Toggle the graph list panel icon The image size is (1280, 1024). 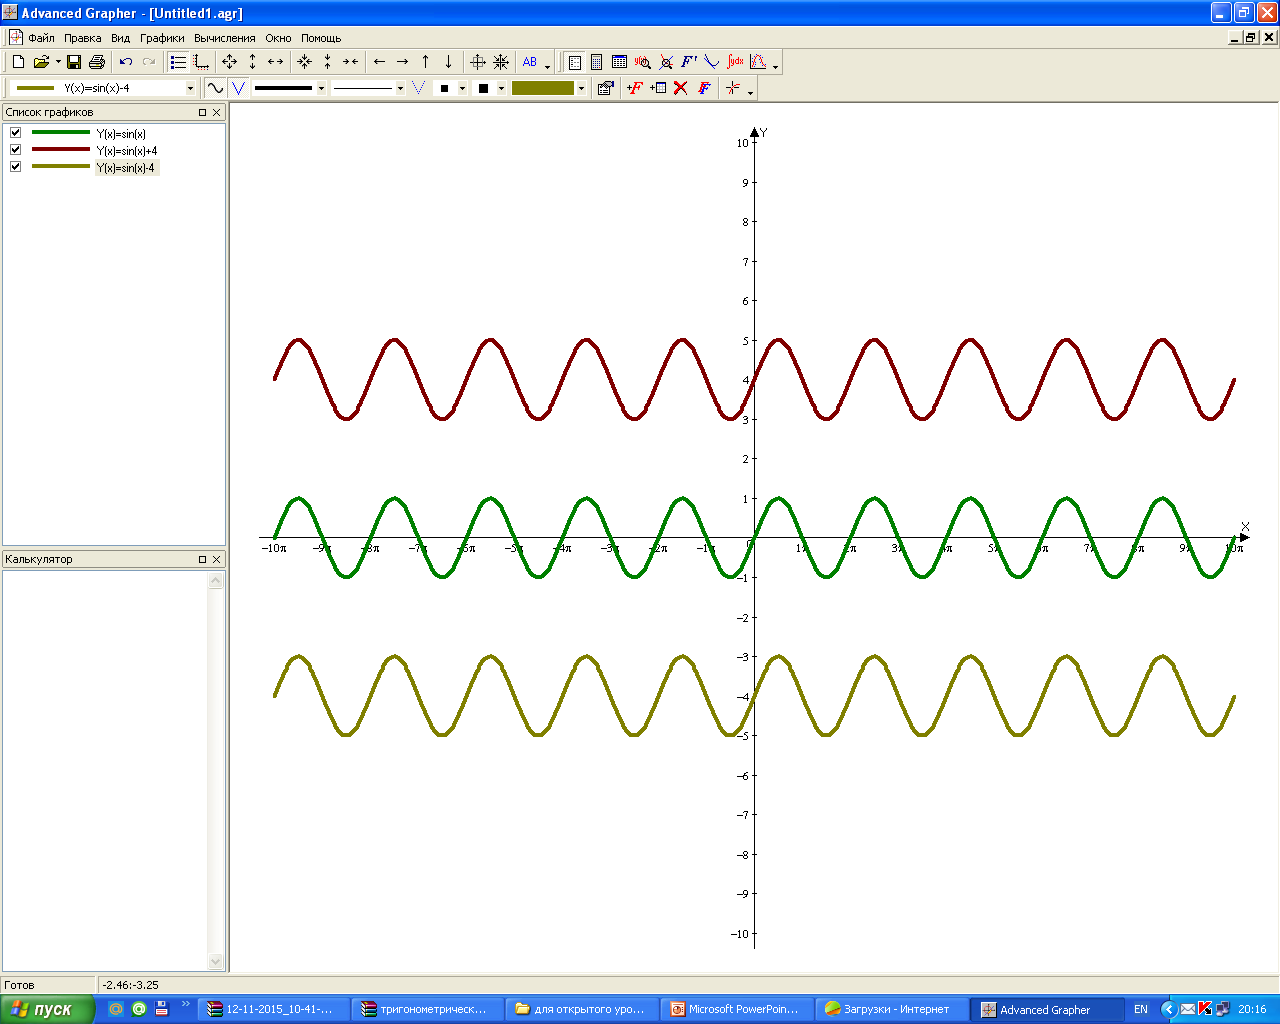pos(178,62)
